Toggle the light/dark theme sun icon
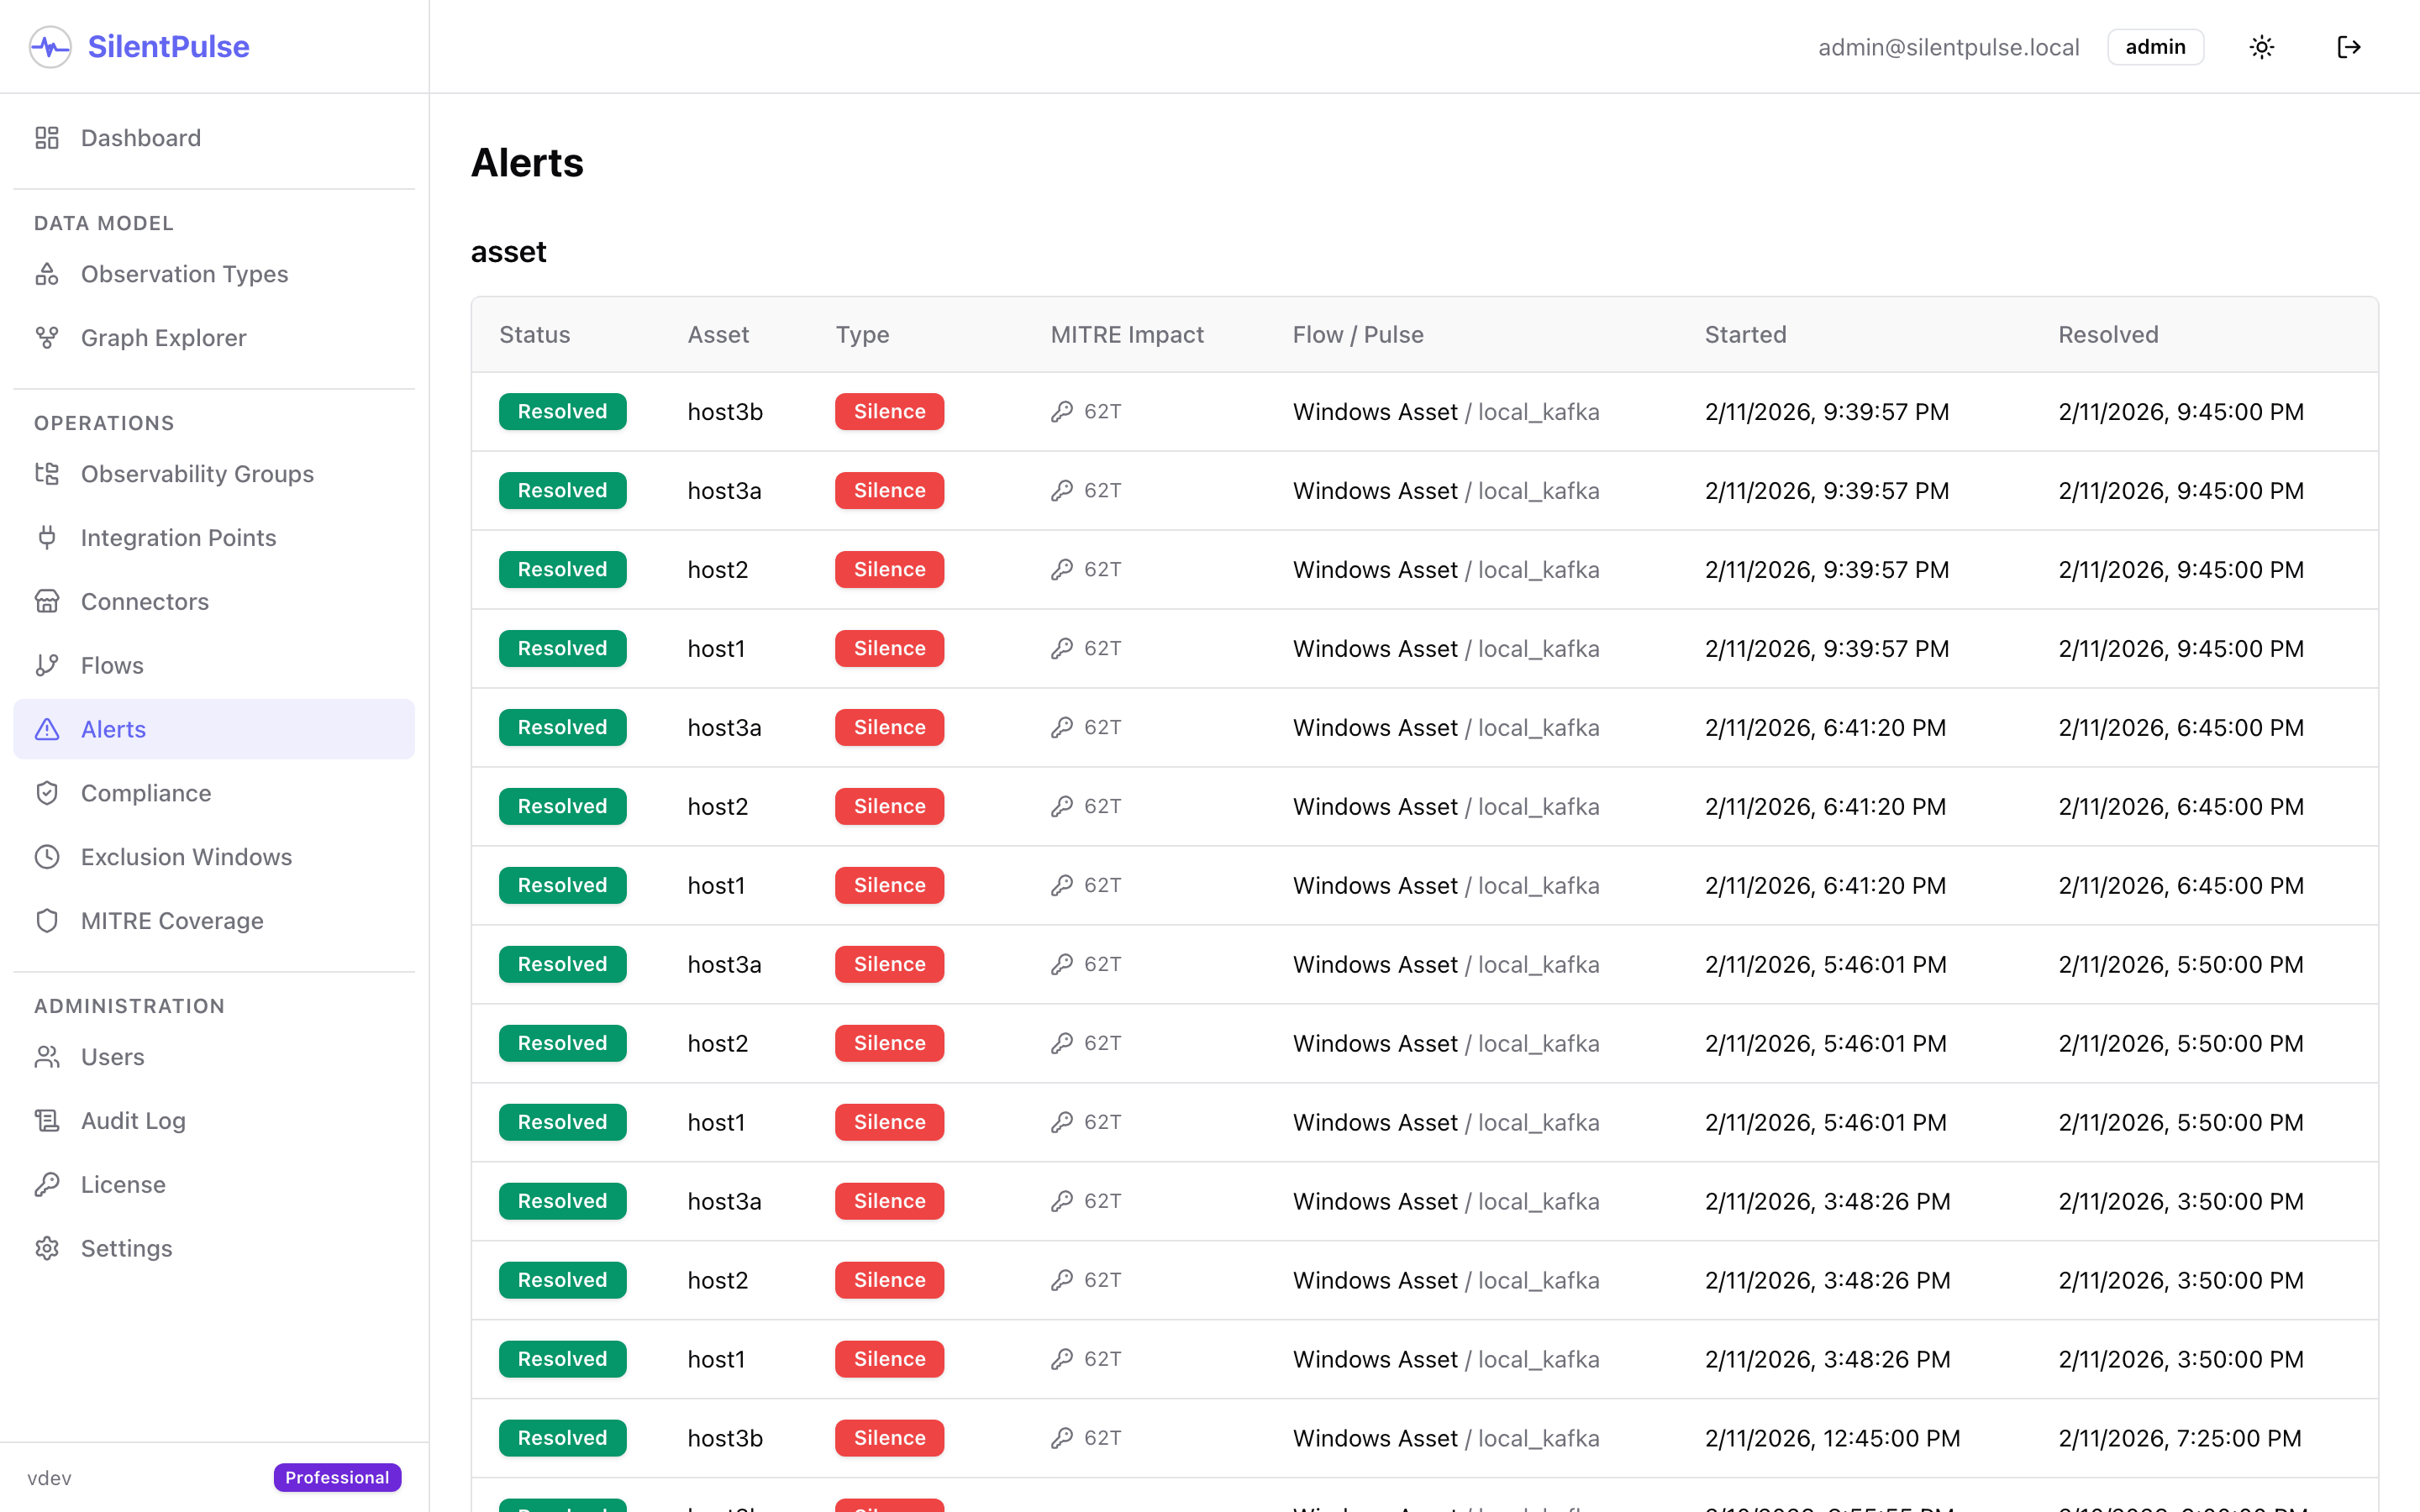 (x=2262, y=47)
